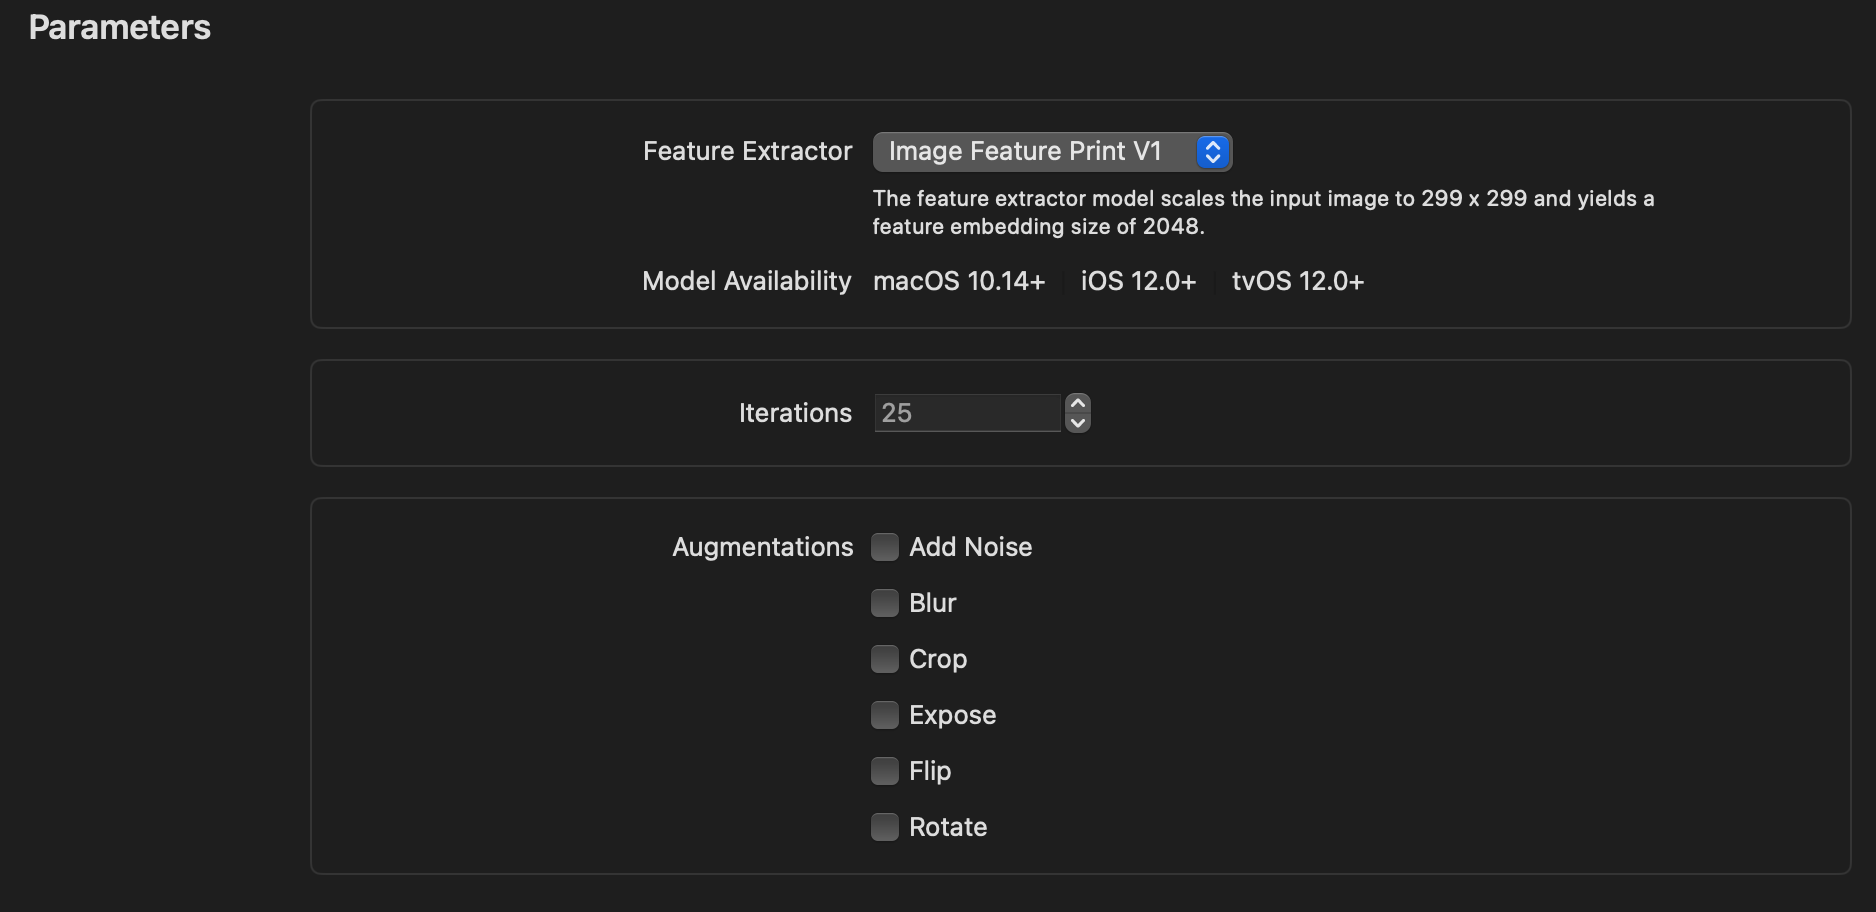Image resolution: width=1876 pixels, height=912 pixels.
Task: Click the feature extractor description text
Action: (1262, 212)
